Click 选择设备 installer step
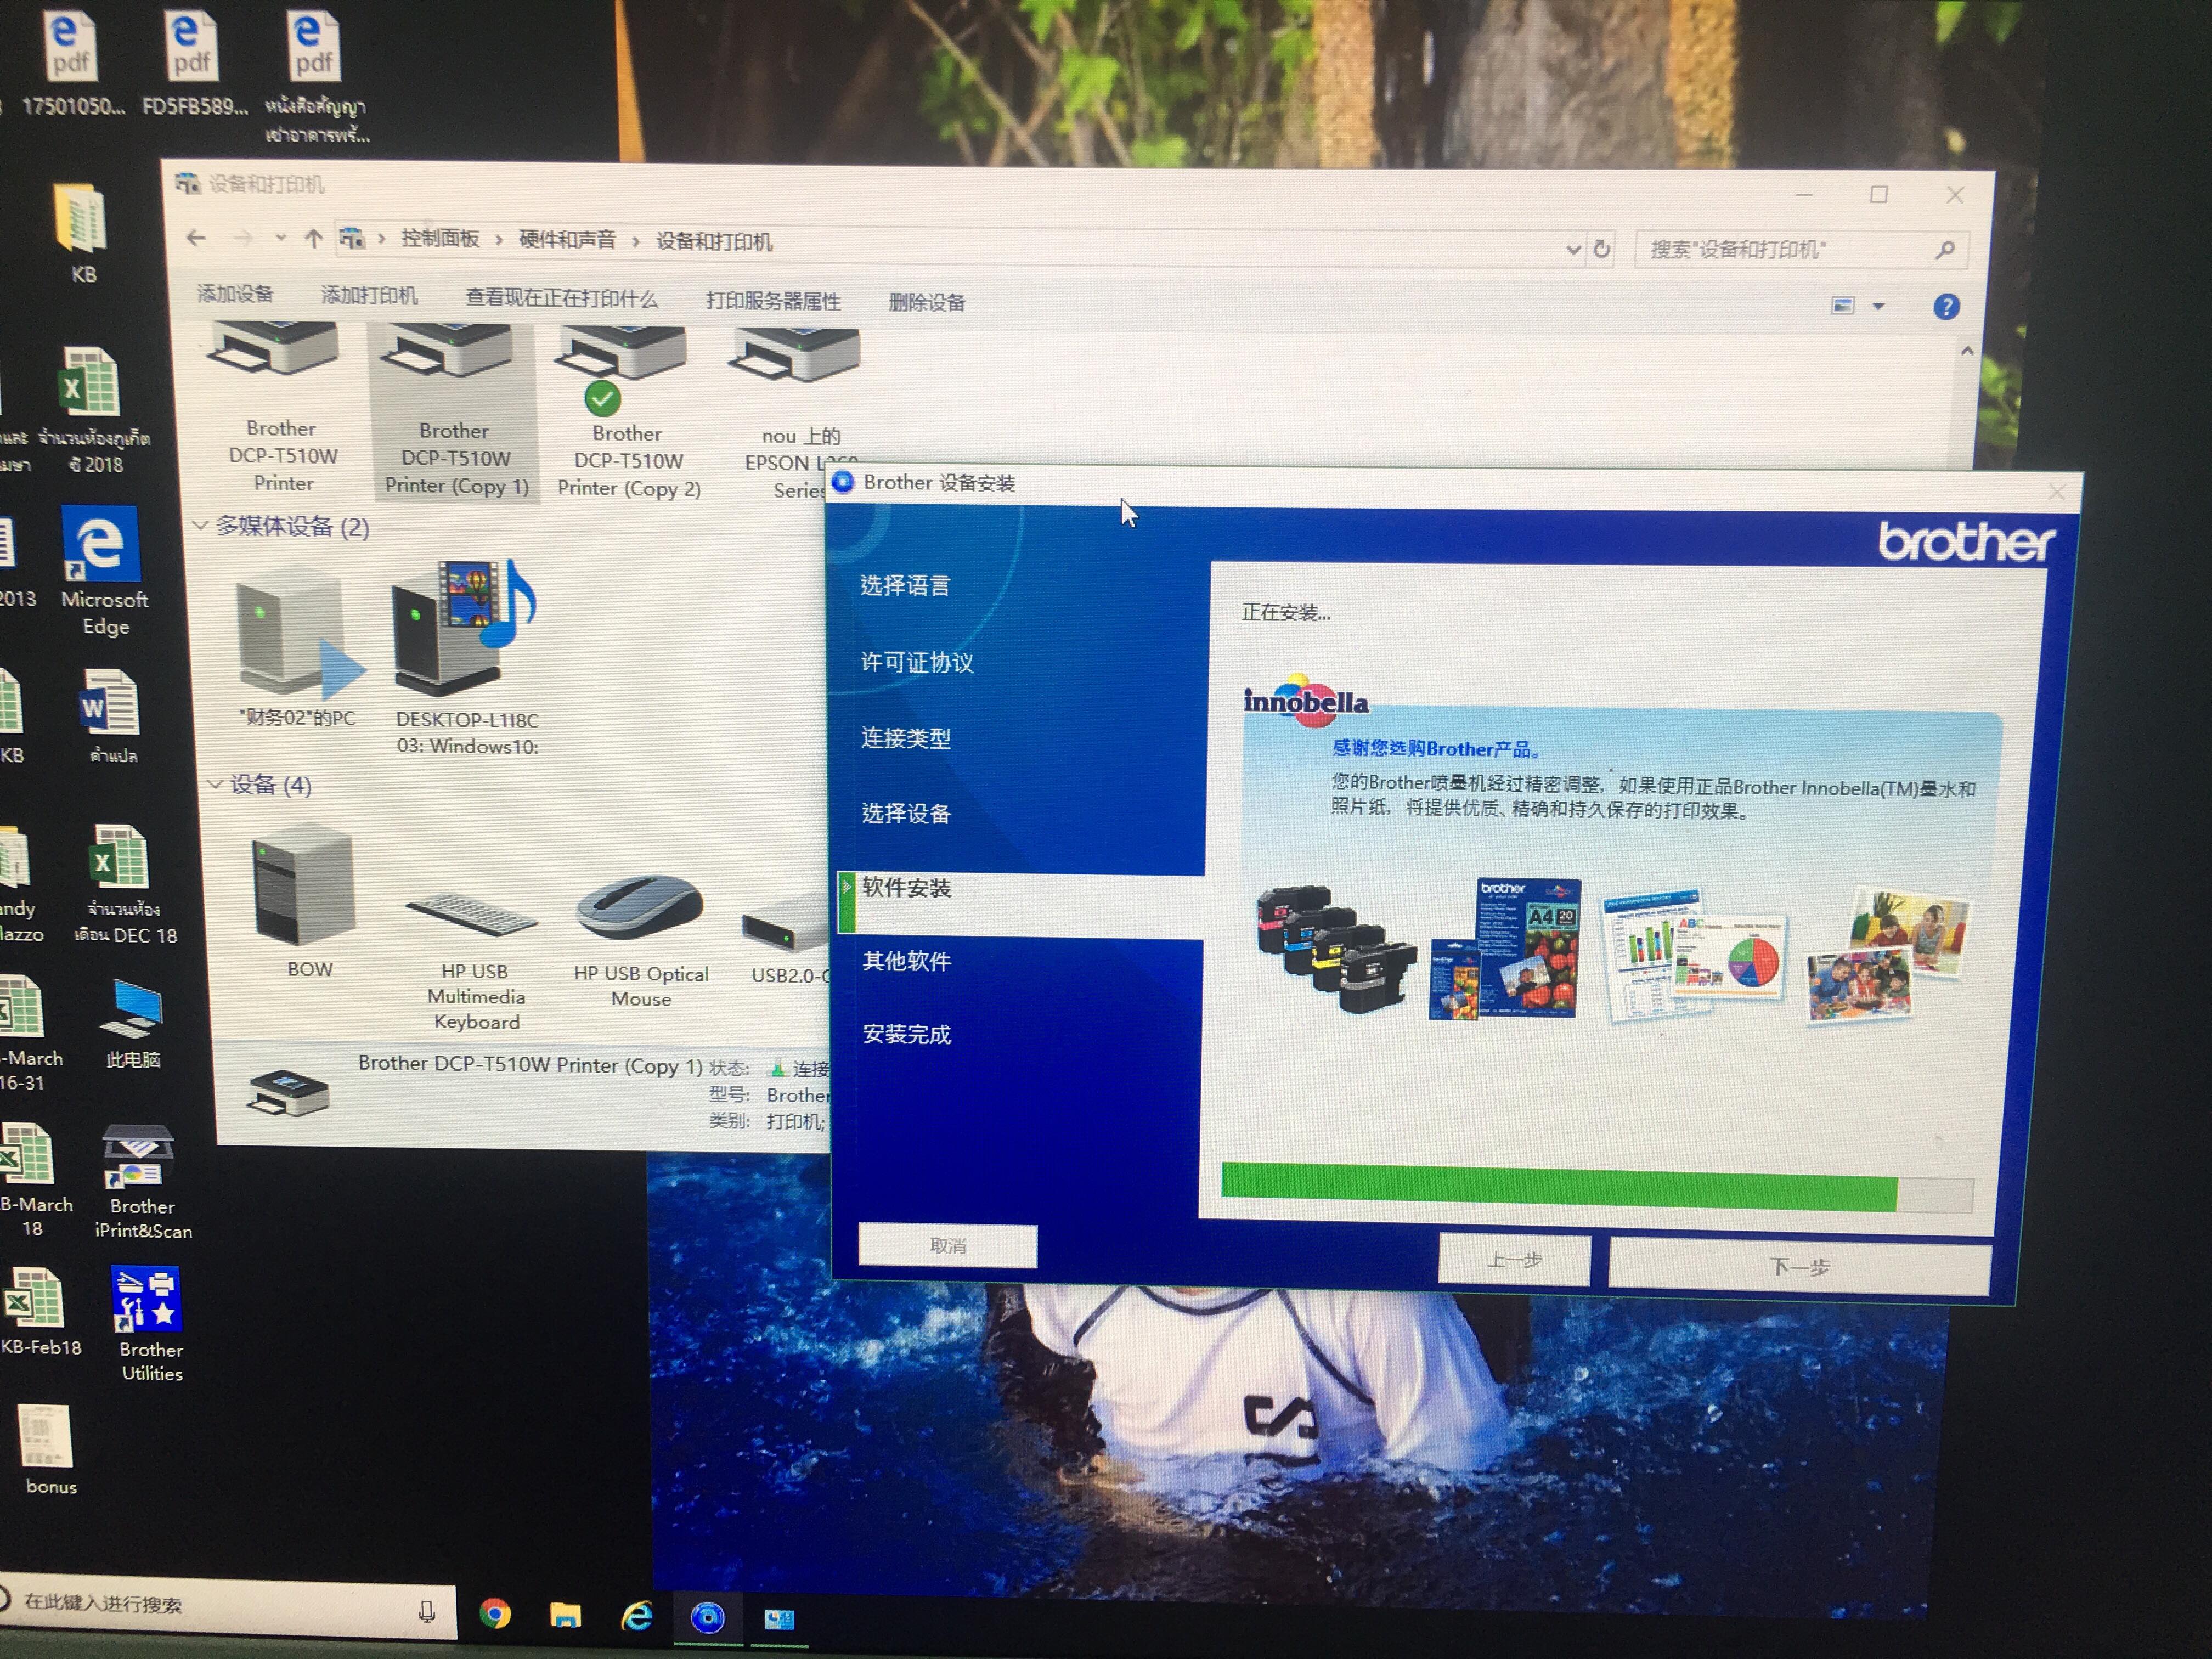This screenshot has height=1659, width=2212. click(906, 813)
